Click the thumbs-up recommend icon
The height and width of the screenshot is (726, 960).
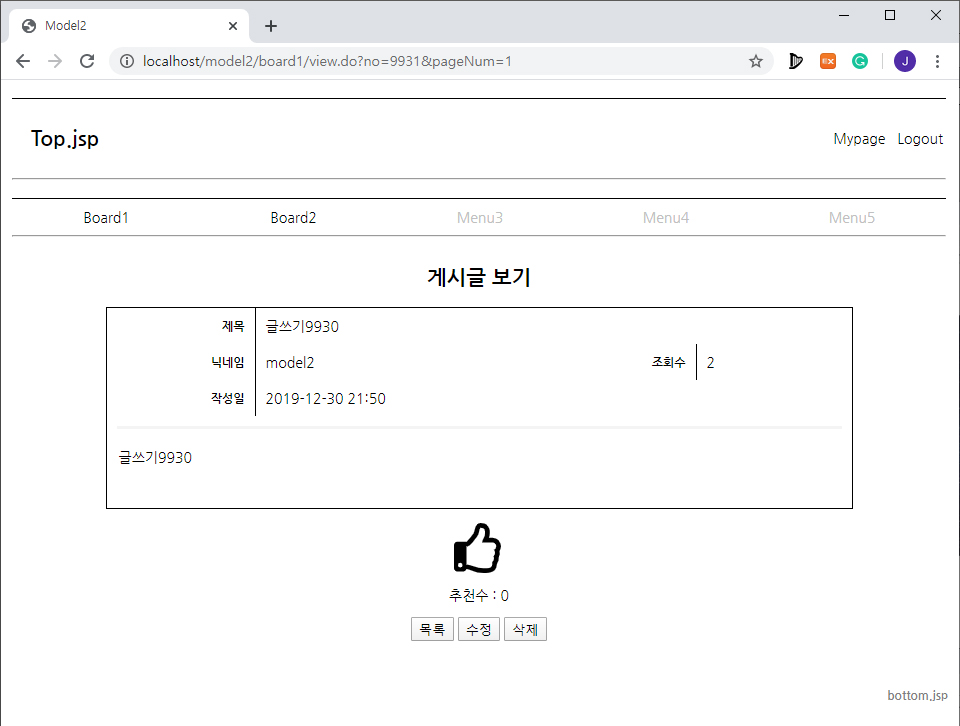pyautogui.click(x=477, y=547)
